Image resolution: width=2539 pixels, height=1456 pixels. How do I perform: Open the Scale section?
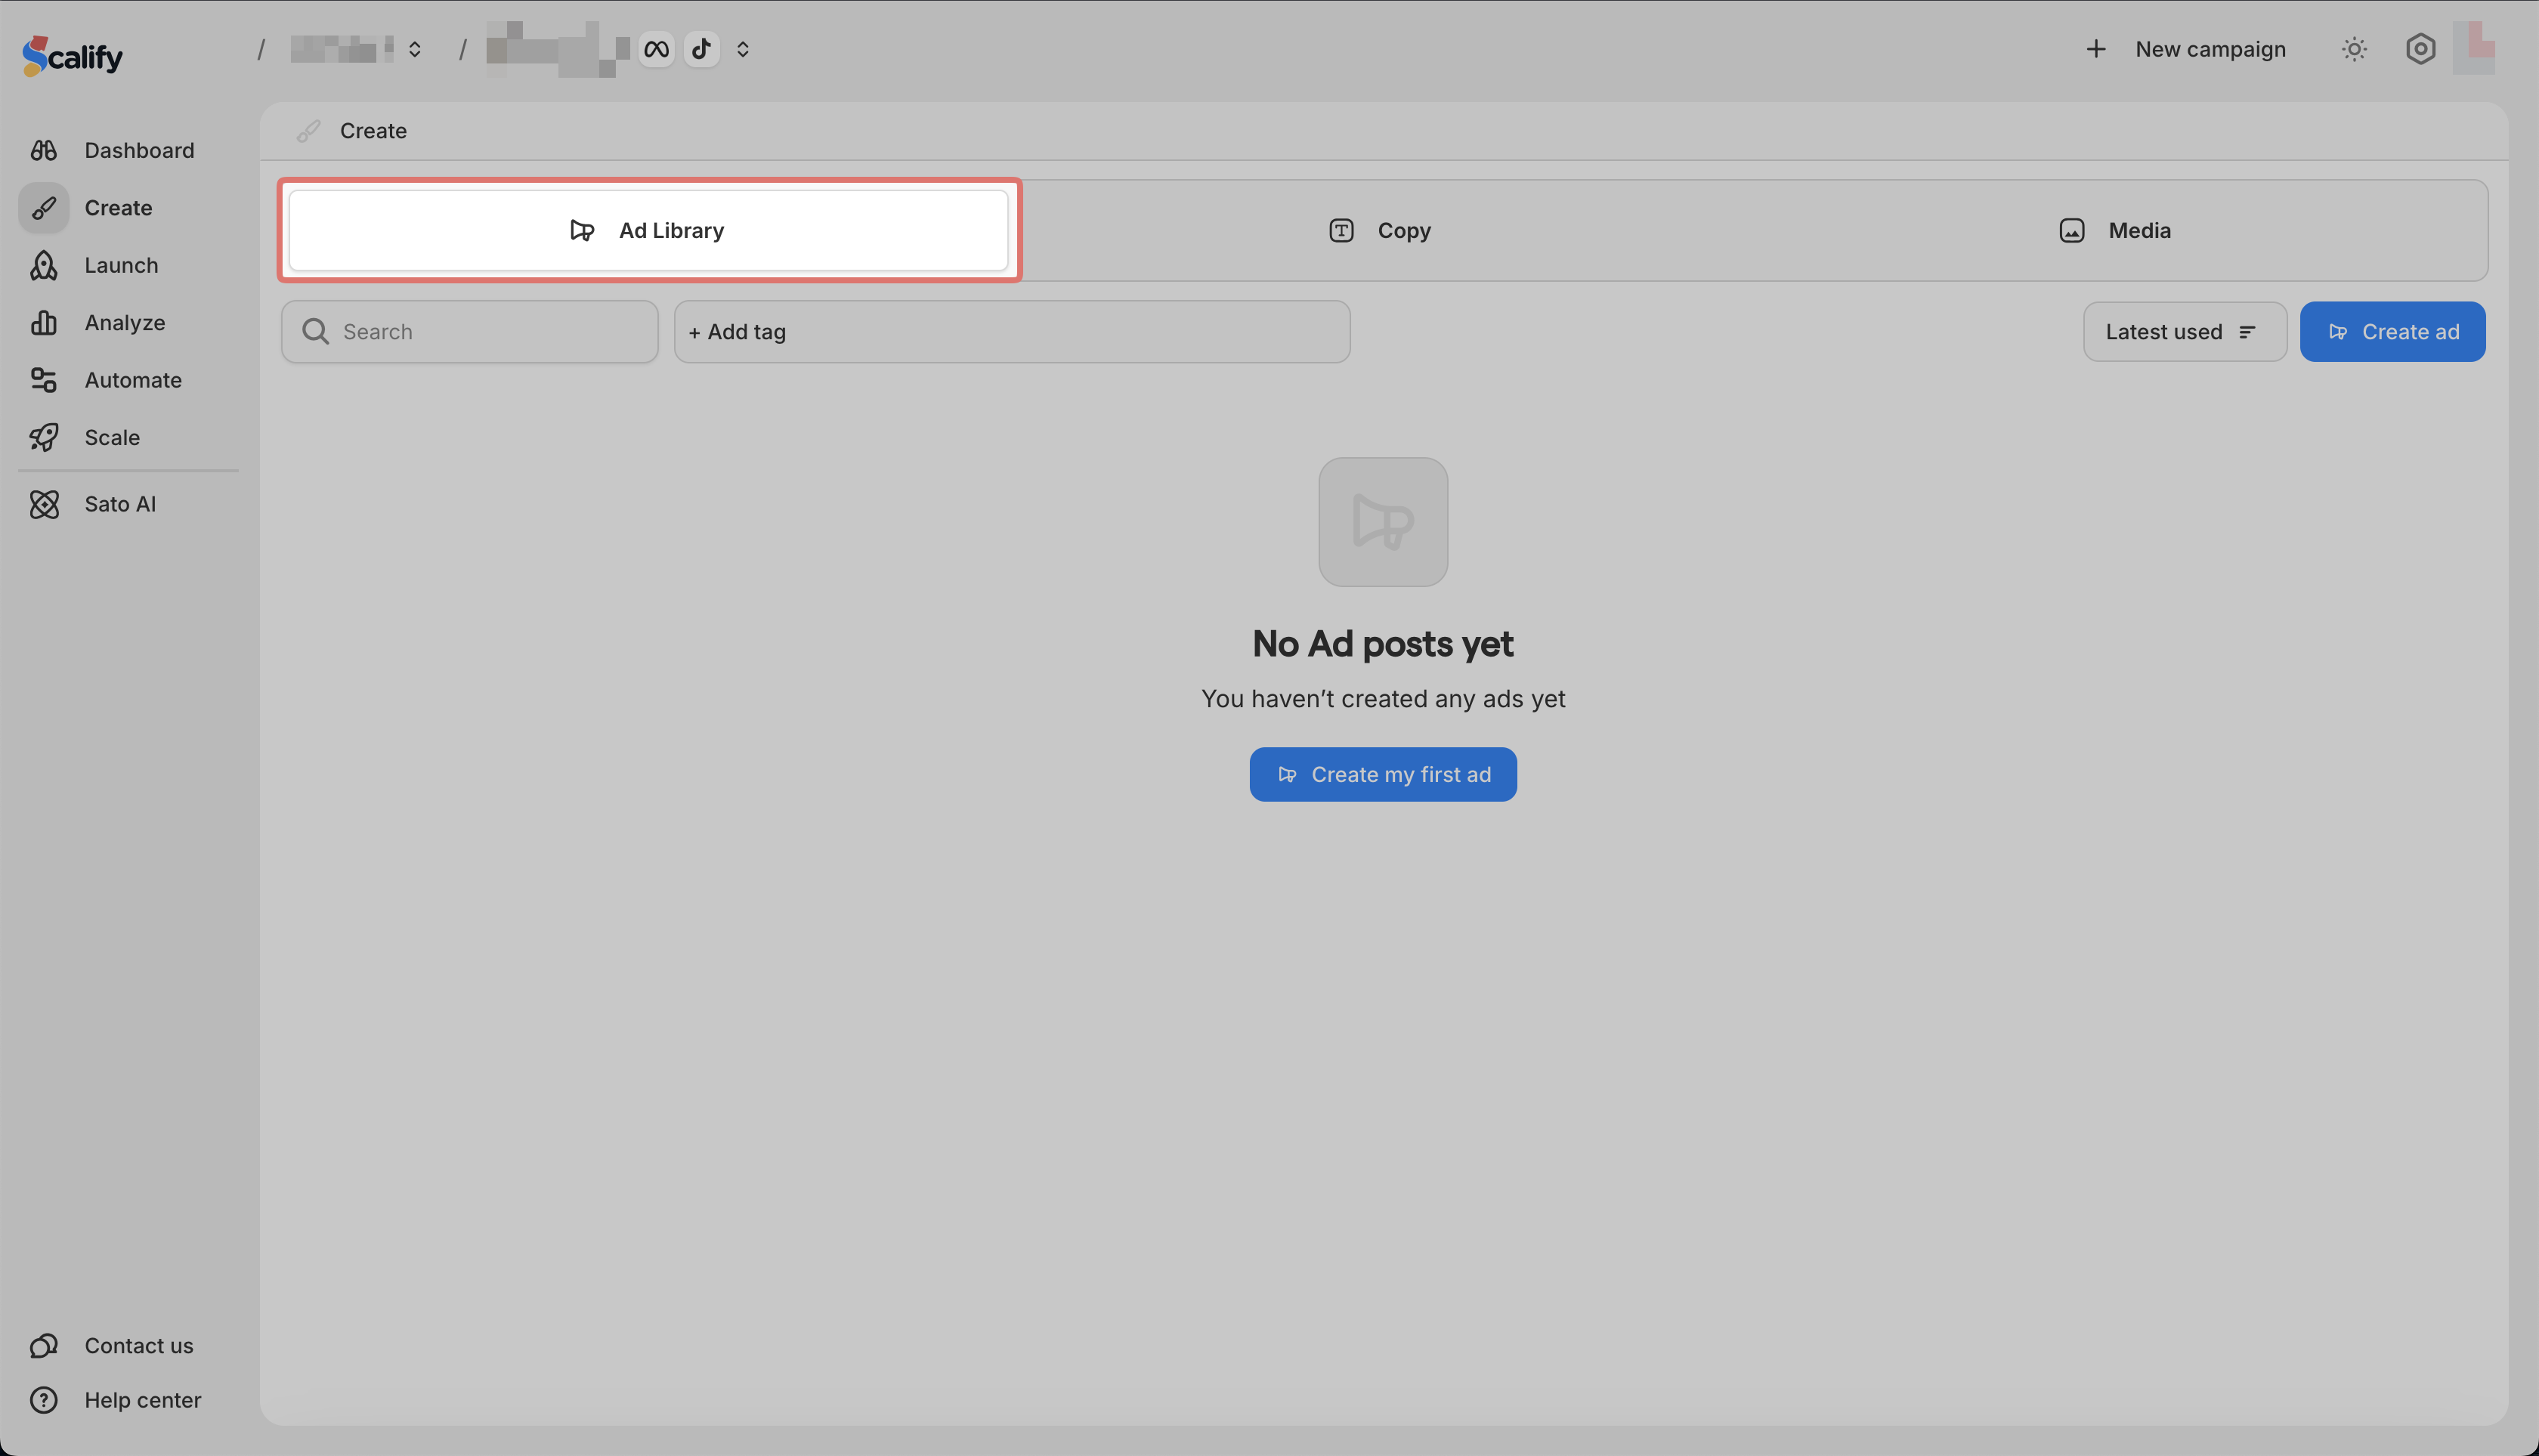[111, 437]
